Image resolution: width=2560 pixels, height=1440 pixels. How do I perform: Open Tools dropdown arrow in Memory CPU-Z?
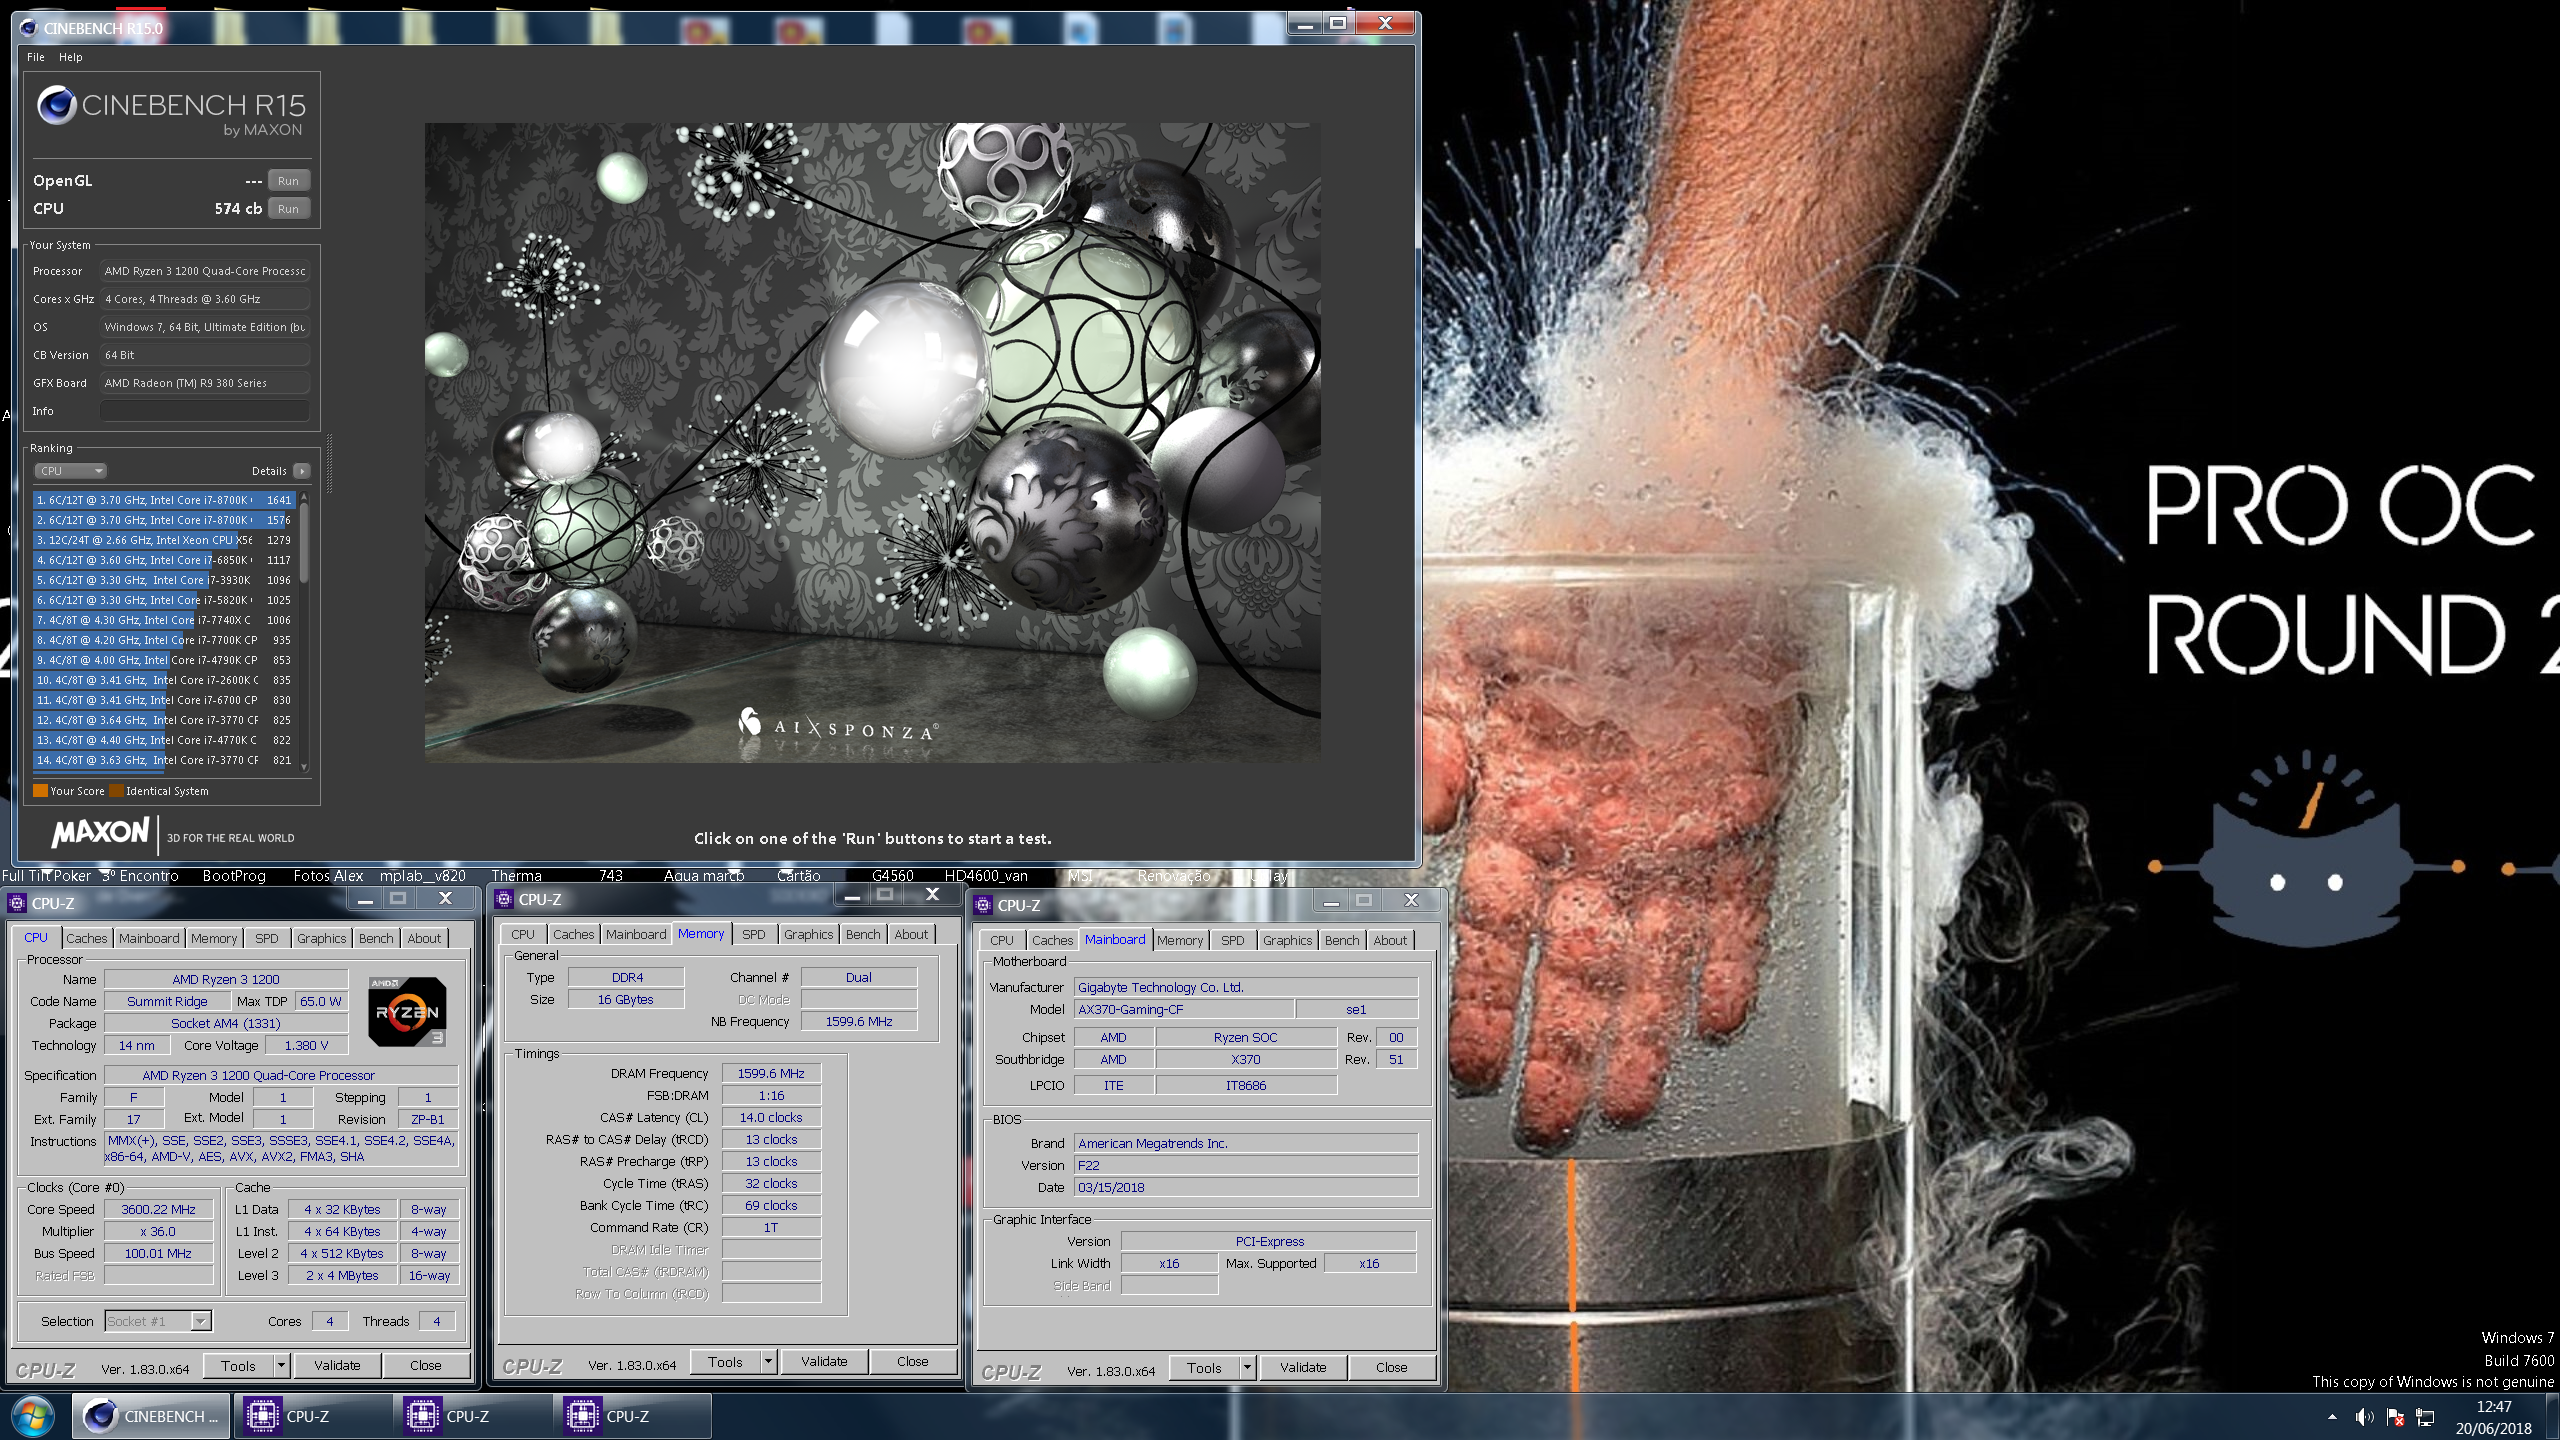pyautogui.click(x=768, y=1361)
